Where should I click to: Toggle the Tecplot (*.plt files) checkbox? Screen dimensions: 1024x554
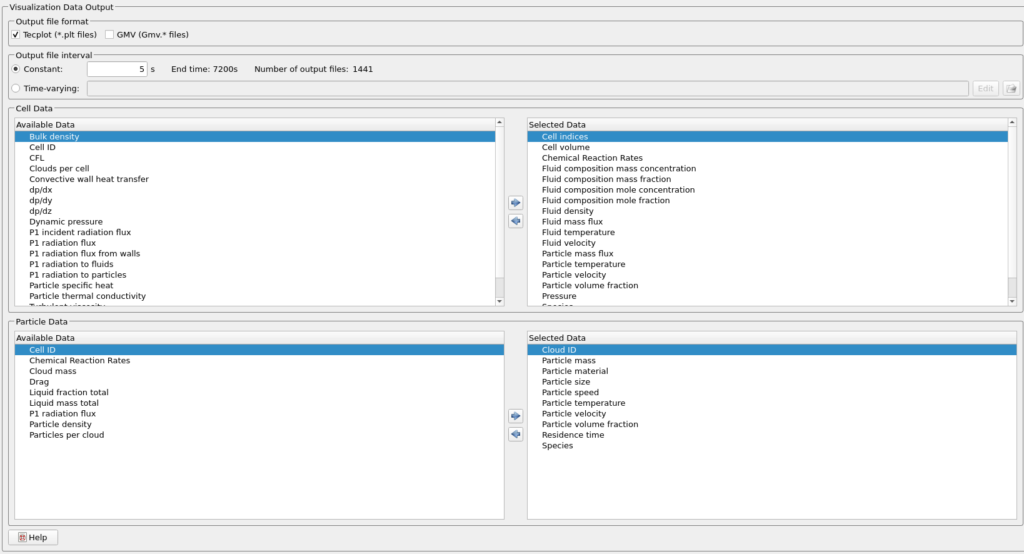[16, 35]
